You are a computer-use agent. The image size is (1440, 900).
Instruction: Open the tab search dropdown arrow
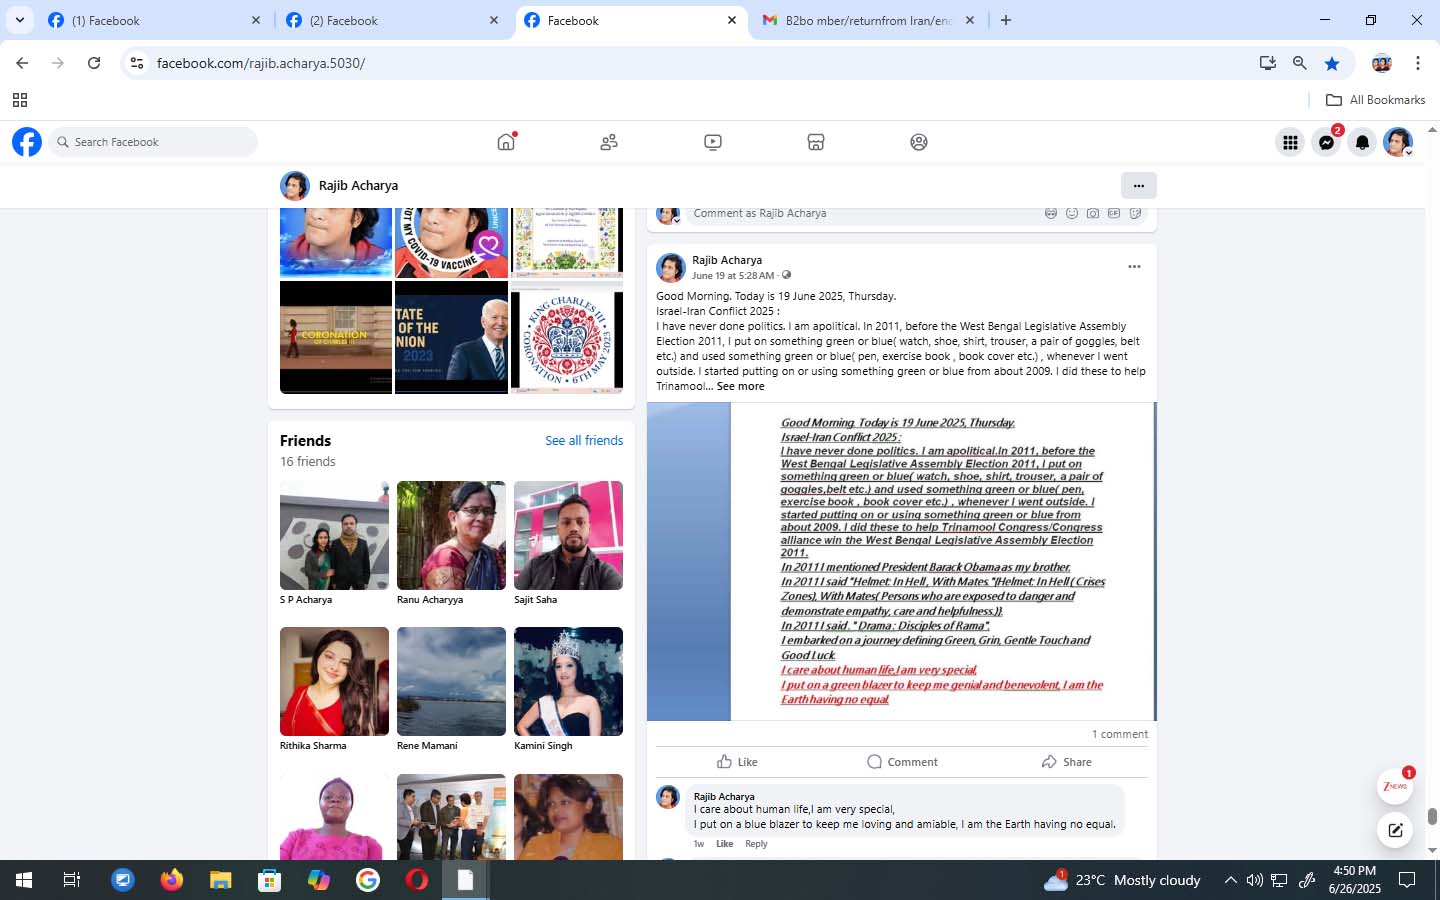pos(19,20)
